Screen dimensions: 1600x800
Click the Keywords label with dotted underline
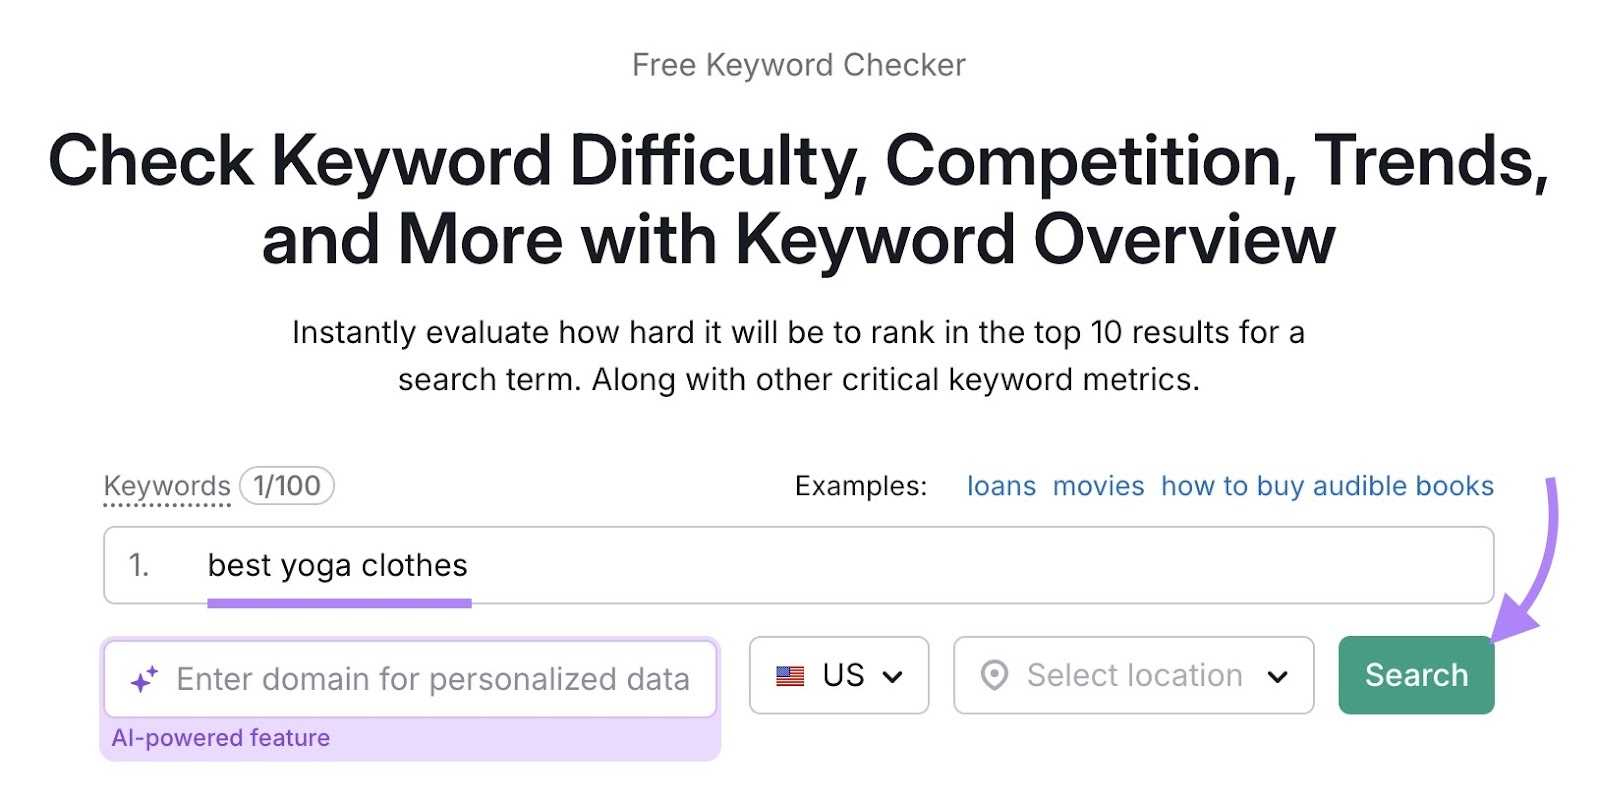tap(166, 487)
